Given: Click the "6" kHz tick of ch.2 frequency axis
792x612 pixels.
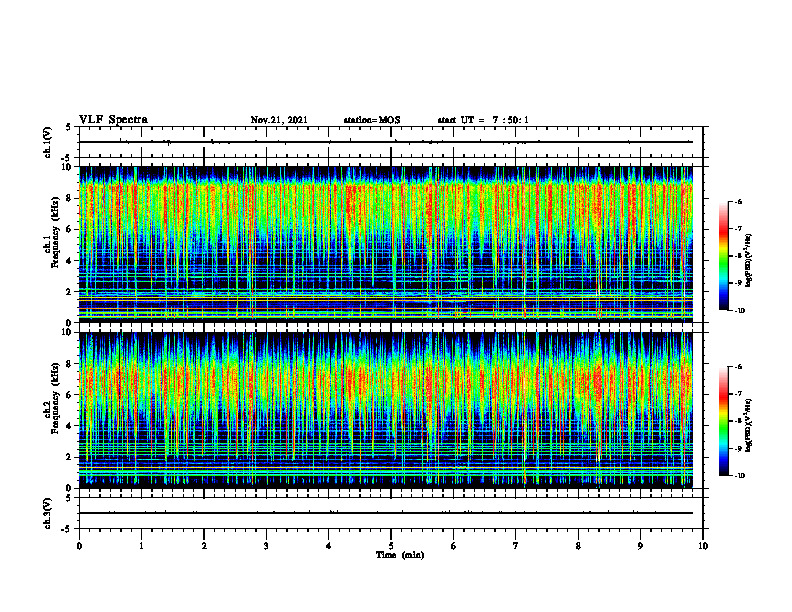Looking at the screenshot, I should (69, 395).
